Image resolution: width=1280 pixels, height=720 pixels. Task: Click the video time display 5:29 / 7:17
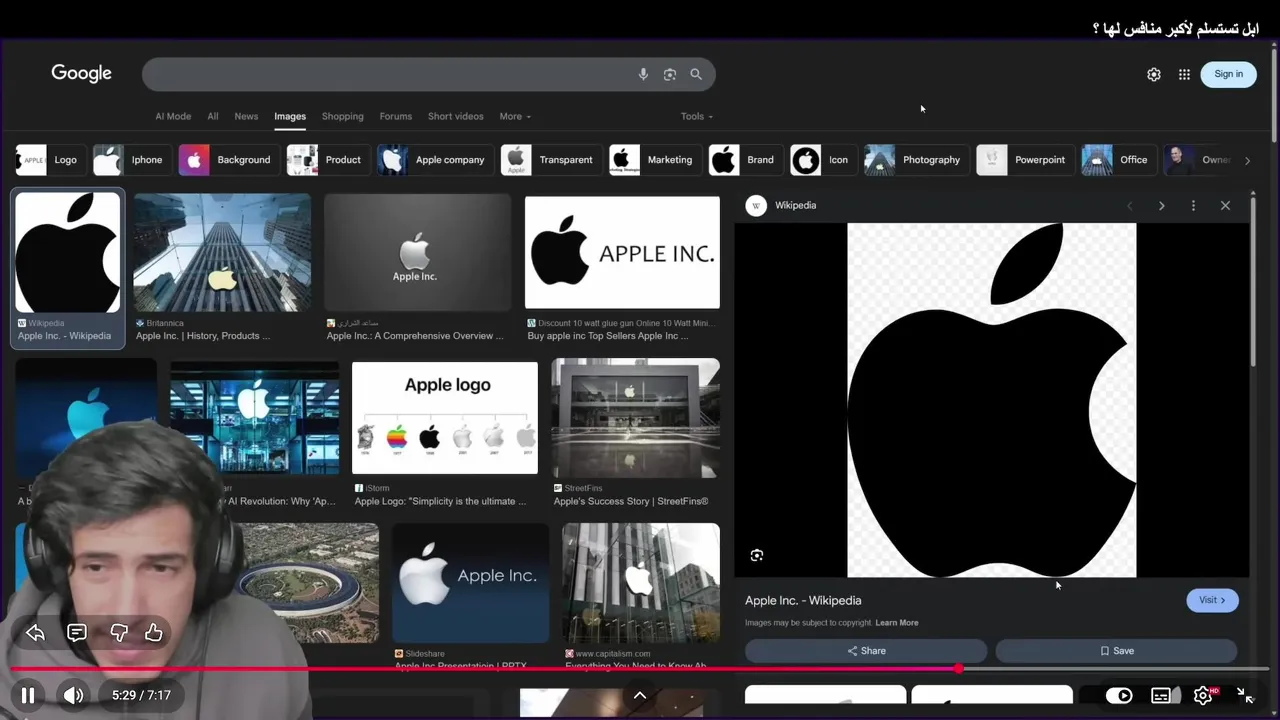point(141,695)
